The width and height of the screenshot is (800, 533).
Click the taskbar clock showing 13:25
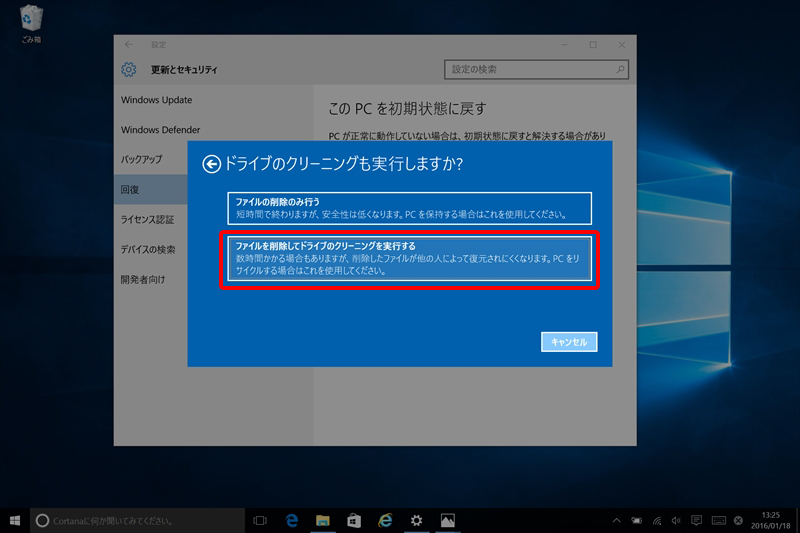[770, 521]
